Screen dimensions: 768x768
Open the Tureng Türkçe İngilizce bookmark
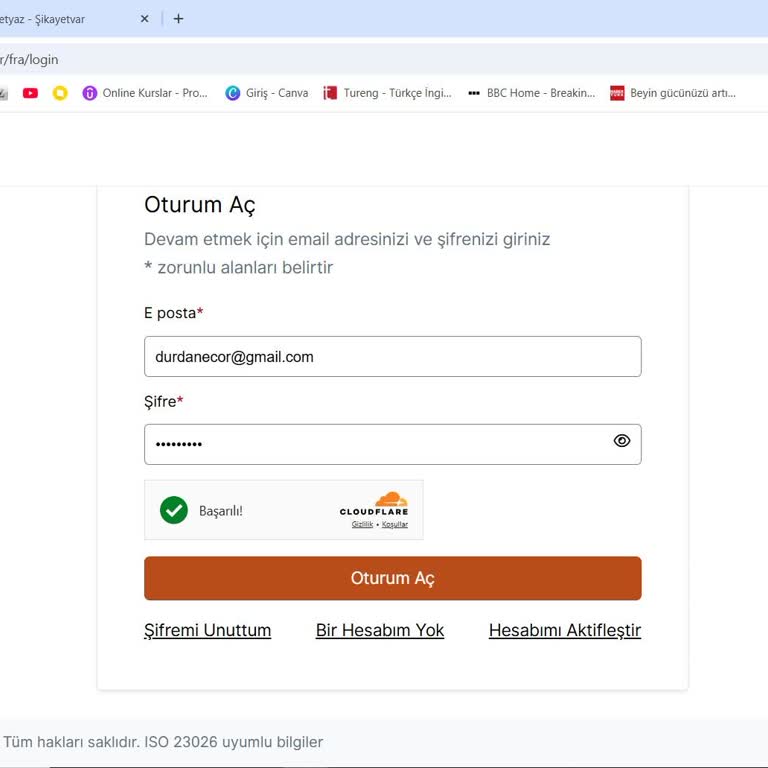(x=387, y=93)
